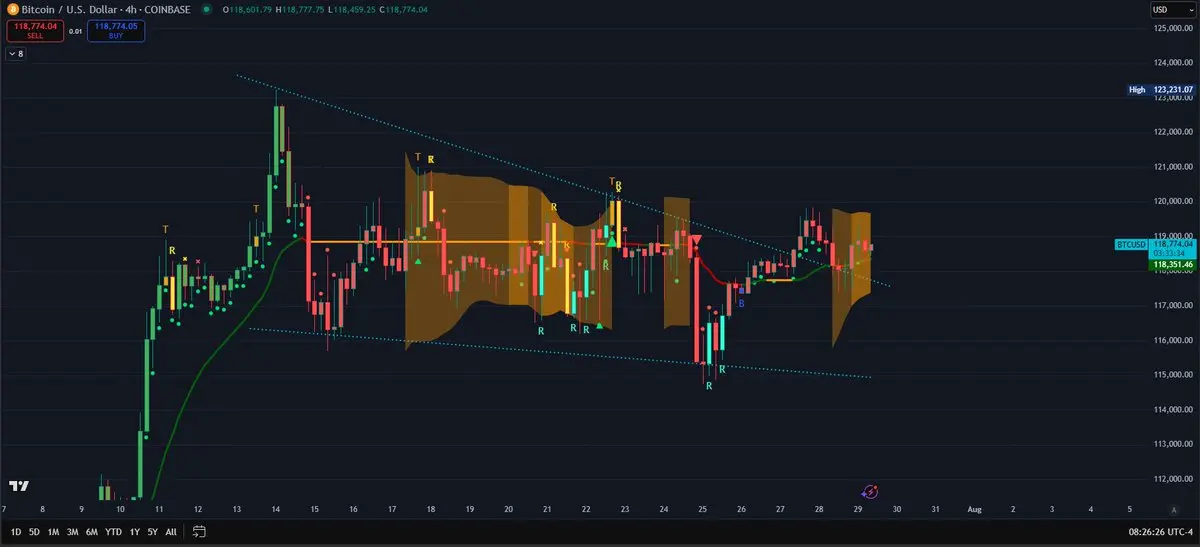Screen dimensions: 1200x547
Task: Click the 112,000.00 price axis label
Action: click(1174, 479)
